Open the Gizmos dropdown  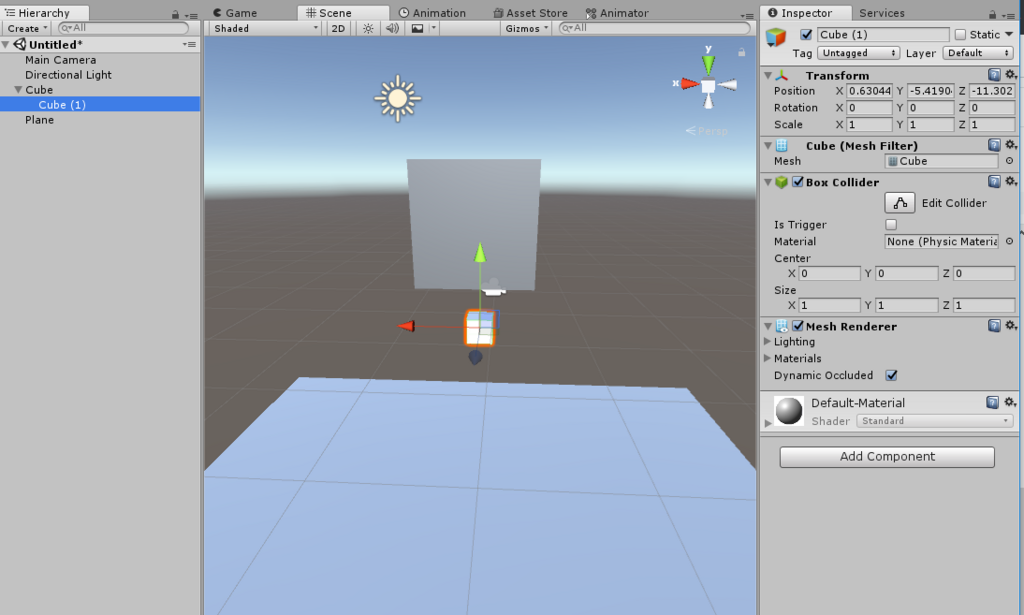(x=526, y=28)
